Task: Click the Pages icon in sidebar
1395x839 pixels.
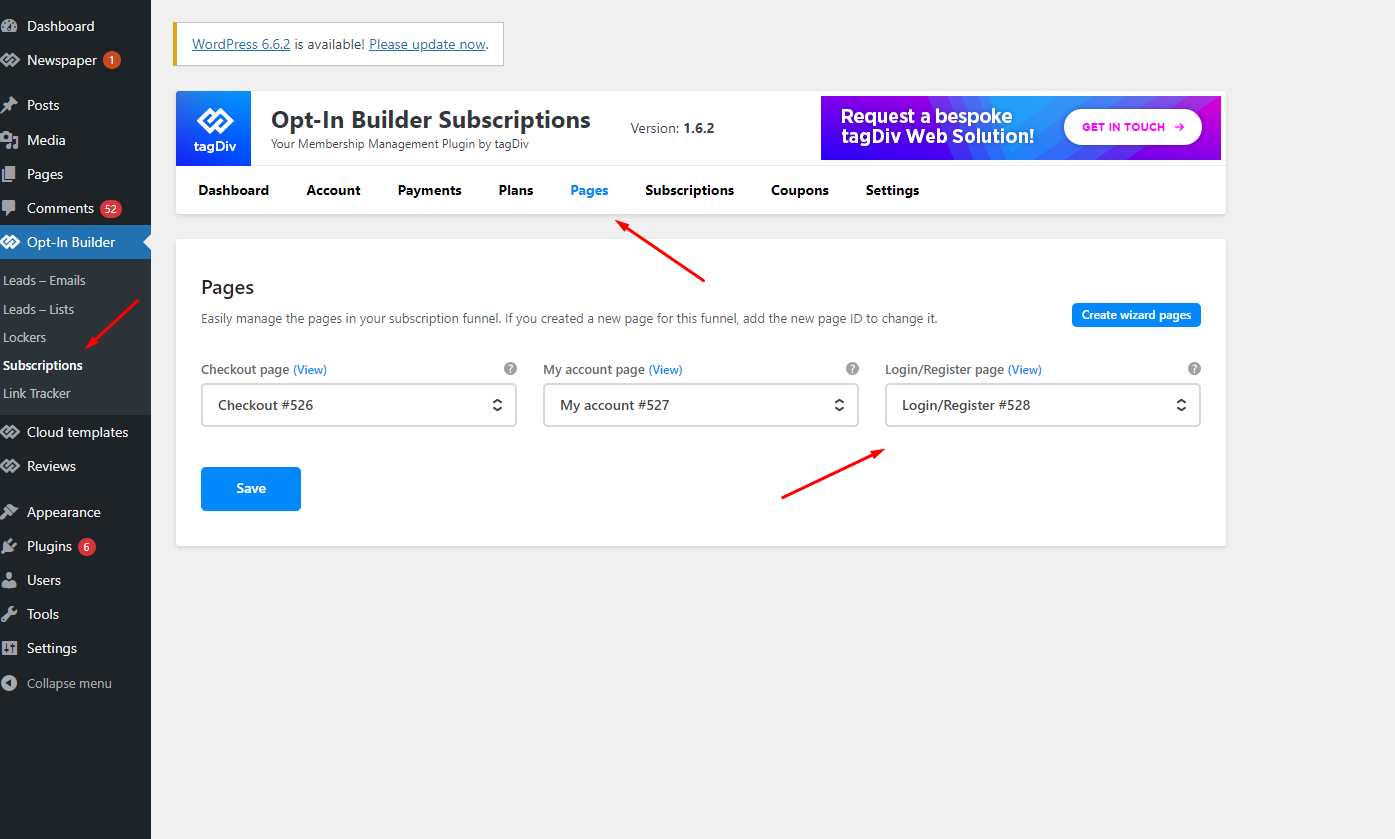Action: (9, 174)
